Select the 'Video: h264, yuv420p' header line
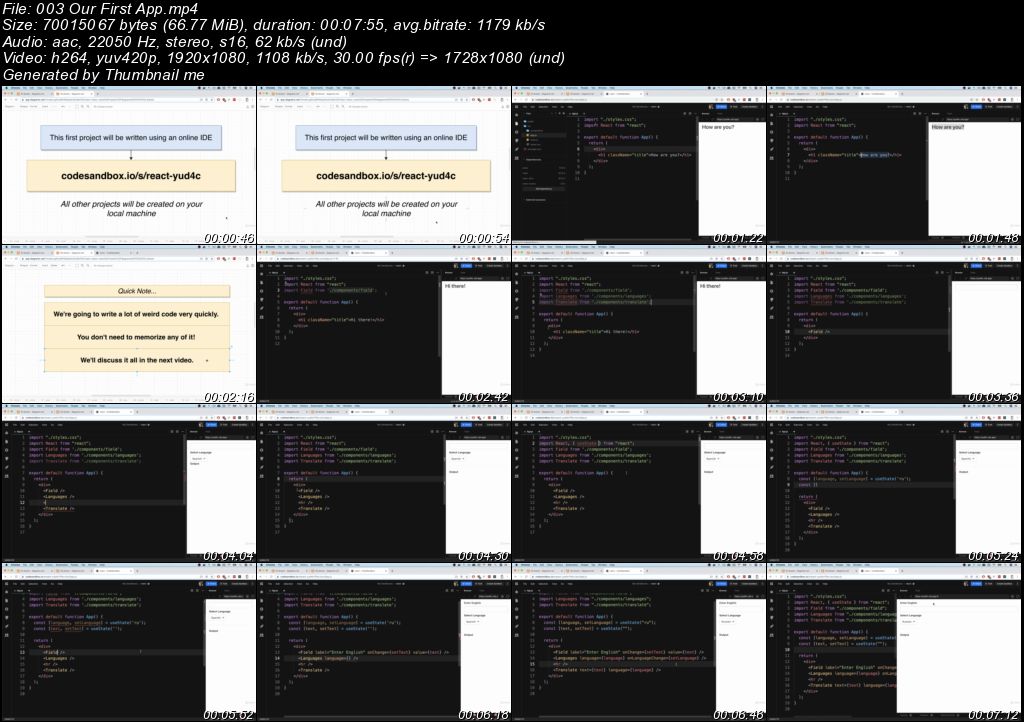Screen dimensions: 1024x722 (x=283, y=57)
